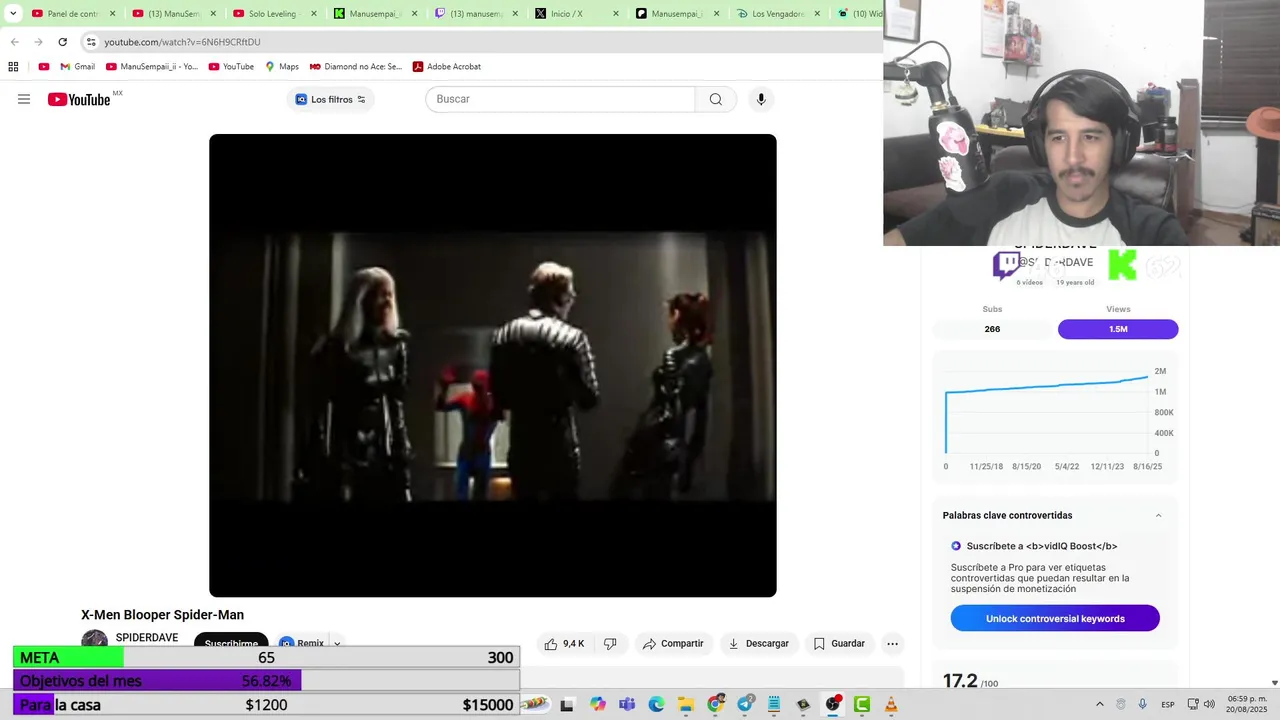Open VLC media player from the taskbar

pyautogui.click(x=891, y=704)
